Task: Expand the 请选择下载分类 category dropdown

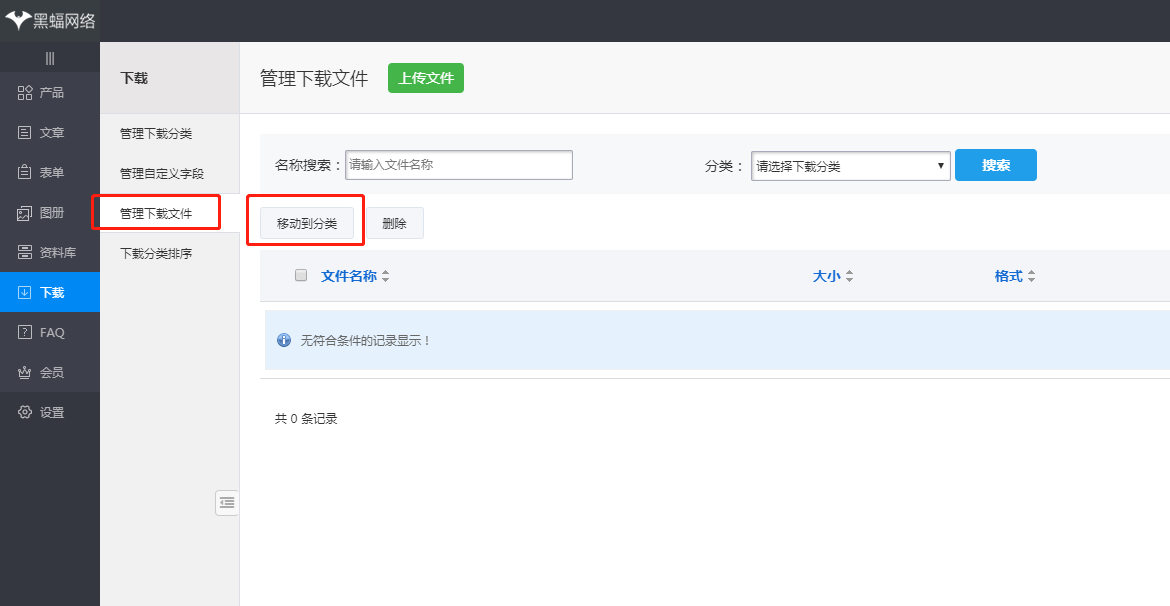Action: coord(850,166)
